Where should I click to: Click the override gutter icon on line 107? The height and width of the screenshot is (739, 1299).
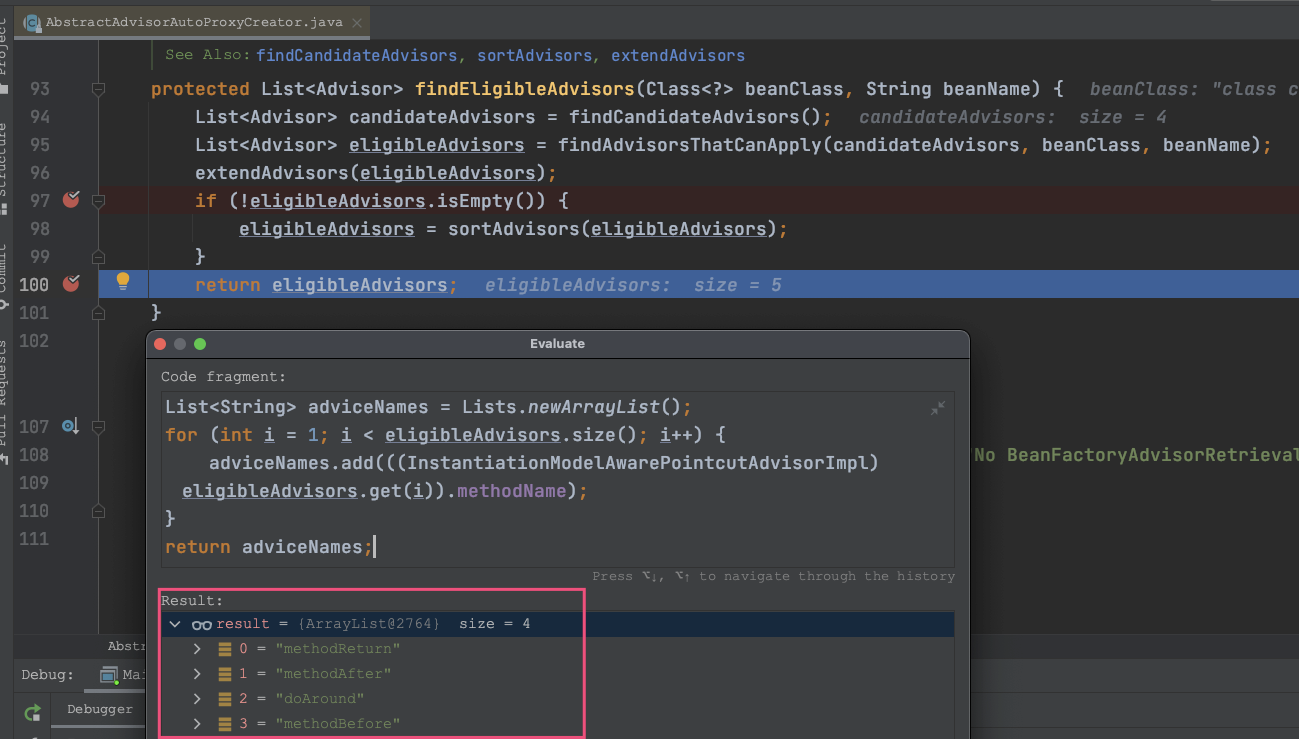[70, 426]
